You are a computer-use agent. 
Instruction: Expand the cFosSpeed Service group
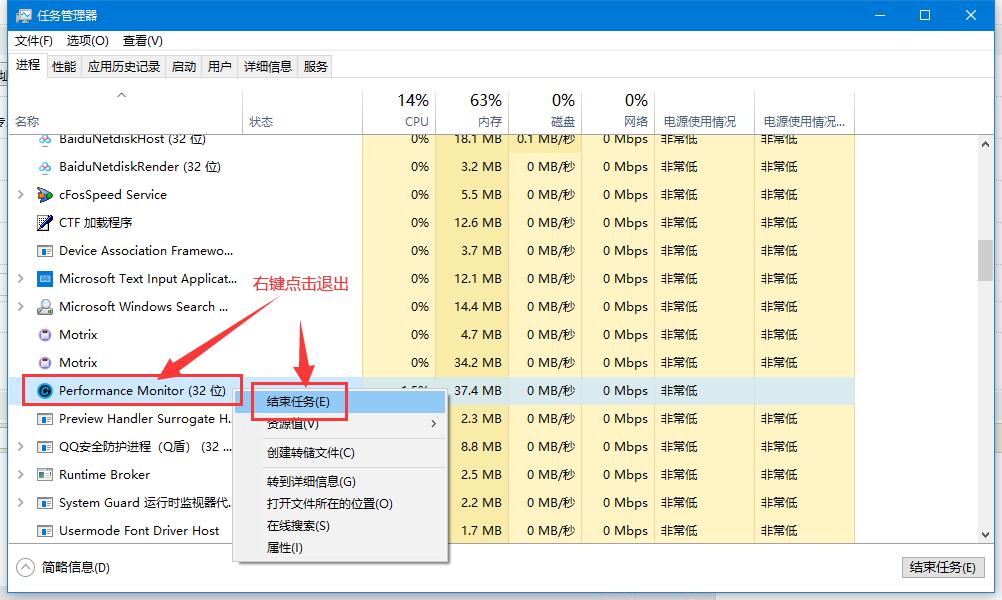click(20, 194)
